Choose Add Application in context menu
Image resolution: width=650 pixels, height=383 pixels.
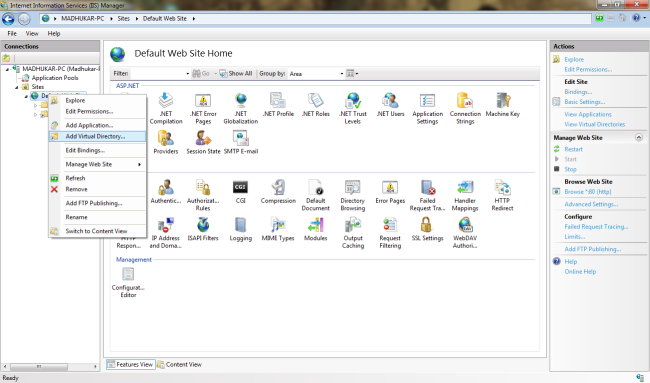tap(97, 125)
